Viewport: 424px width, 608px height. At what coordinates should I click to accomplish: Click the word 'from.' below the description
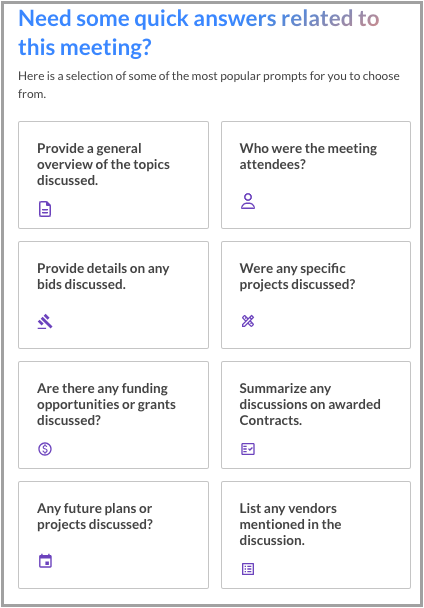click(x=32, y=94)
